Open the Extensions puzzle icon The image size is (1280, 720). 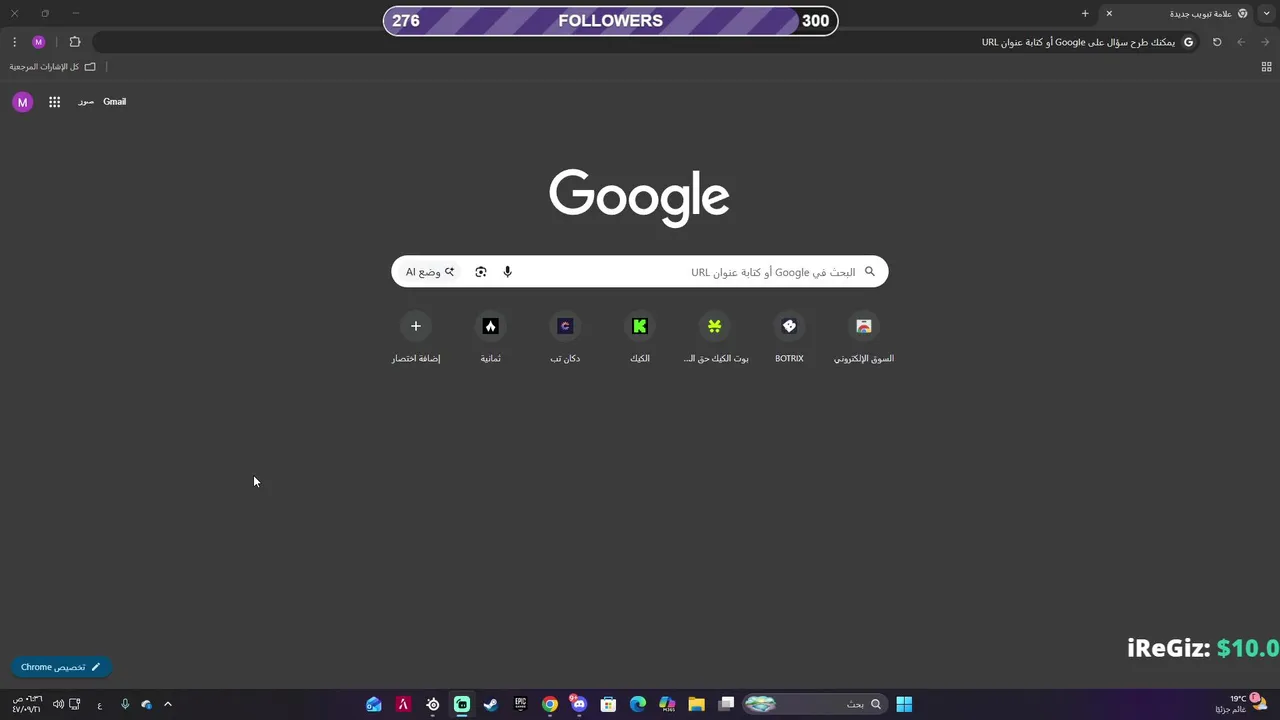pos(75,42)
